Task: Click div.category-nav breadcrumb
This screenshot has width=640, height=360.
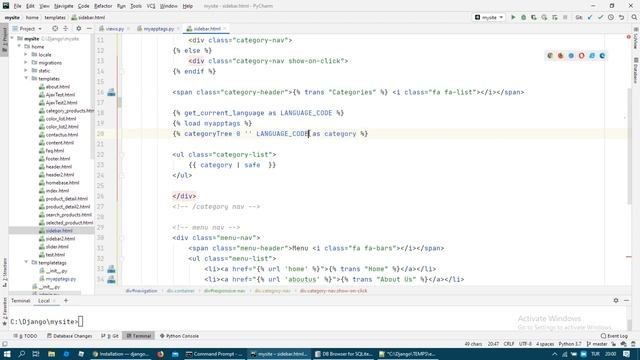Action: (272, 291)
